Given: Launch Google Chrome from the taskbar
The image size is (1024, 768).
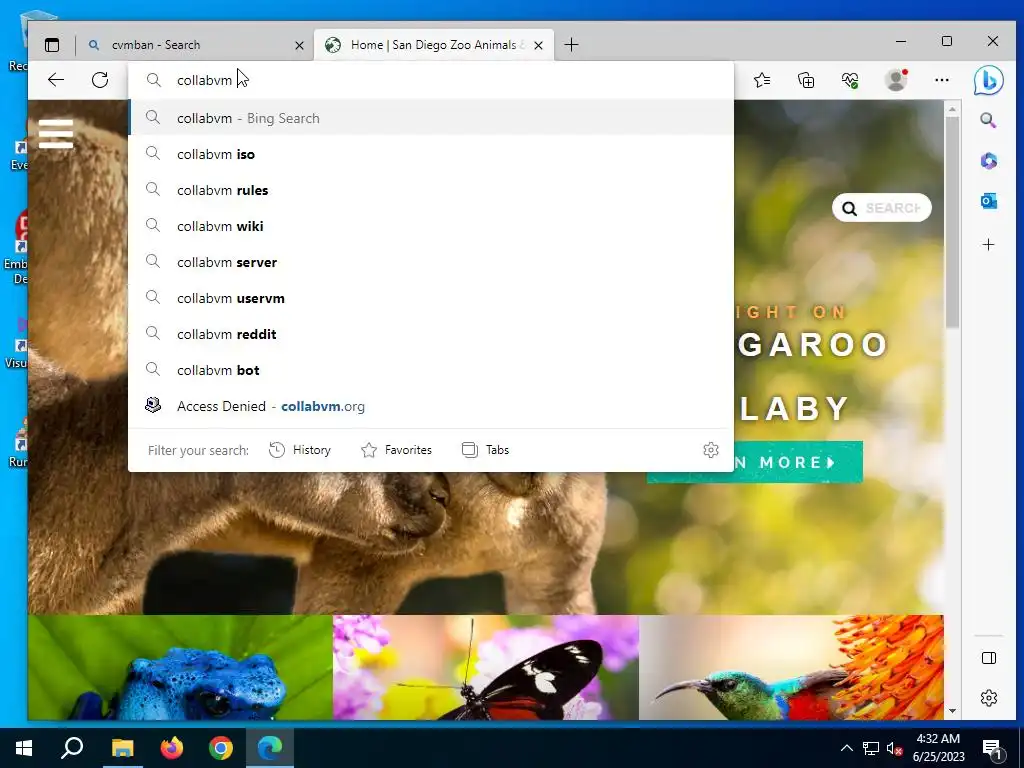Looking at the screenshot, I should click(221, 748).
